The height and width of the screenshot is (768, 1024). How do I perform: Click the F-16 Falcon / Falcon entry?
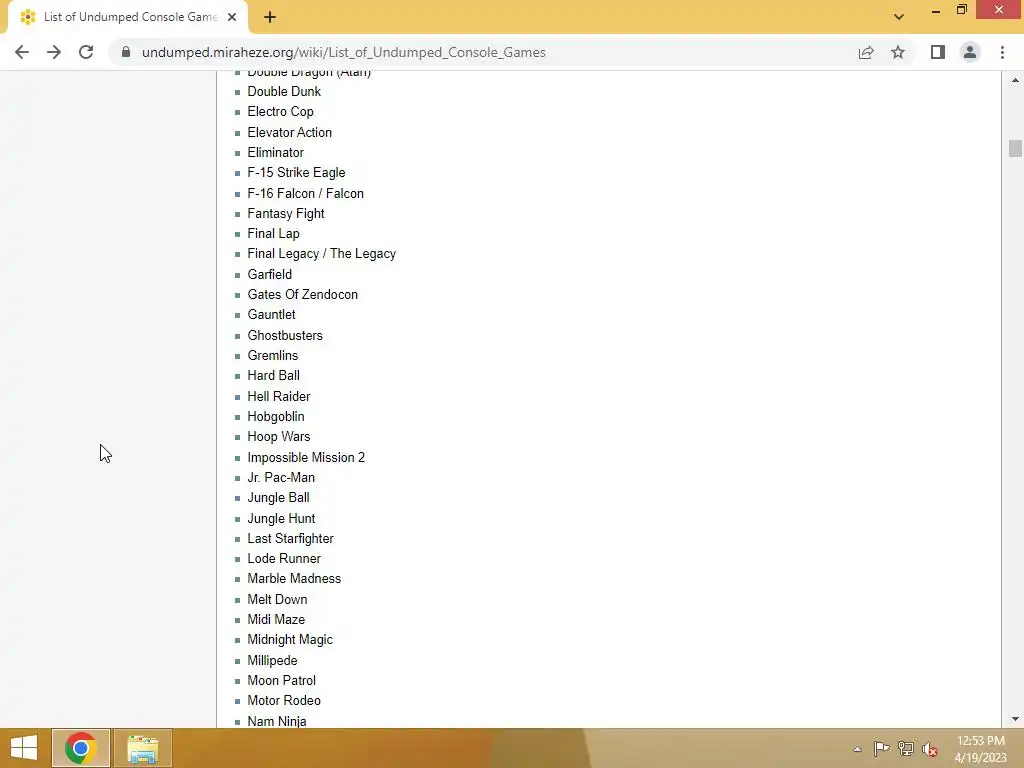[306, 193]
